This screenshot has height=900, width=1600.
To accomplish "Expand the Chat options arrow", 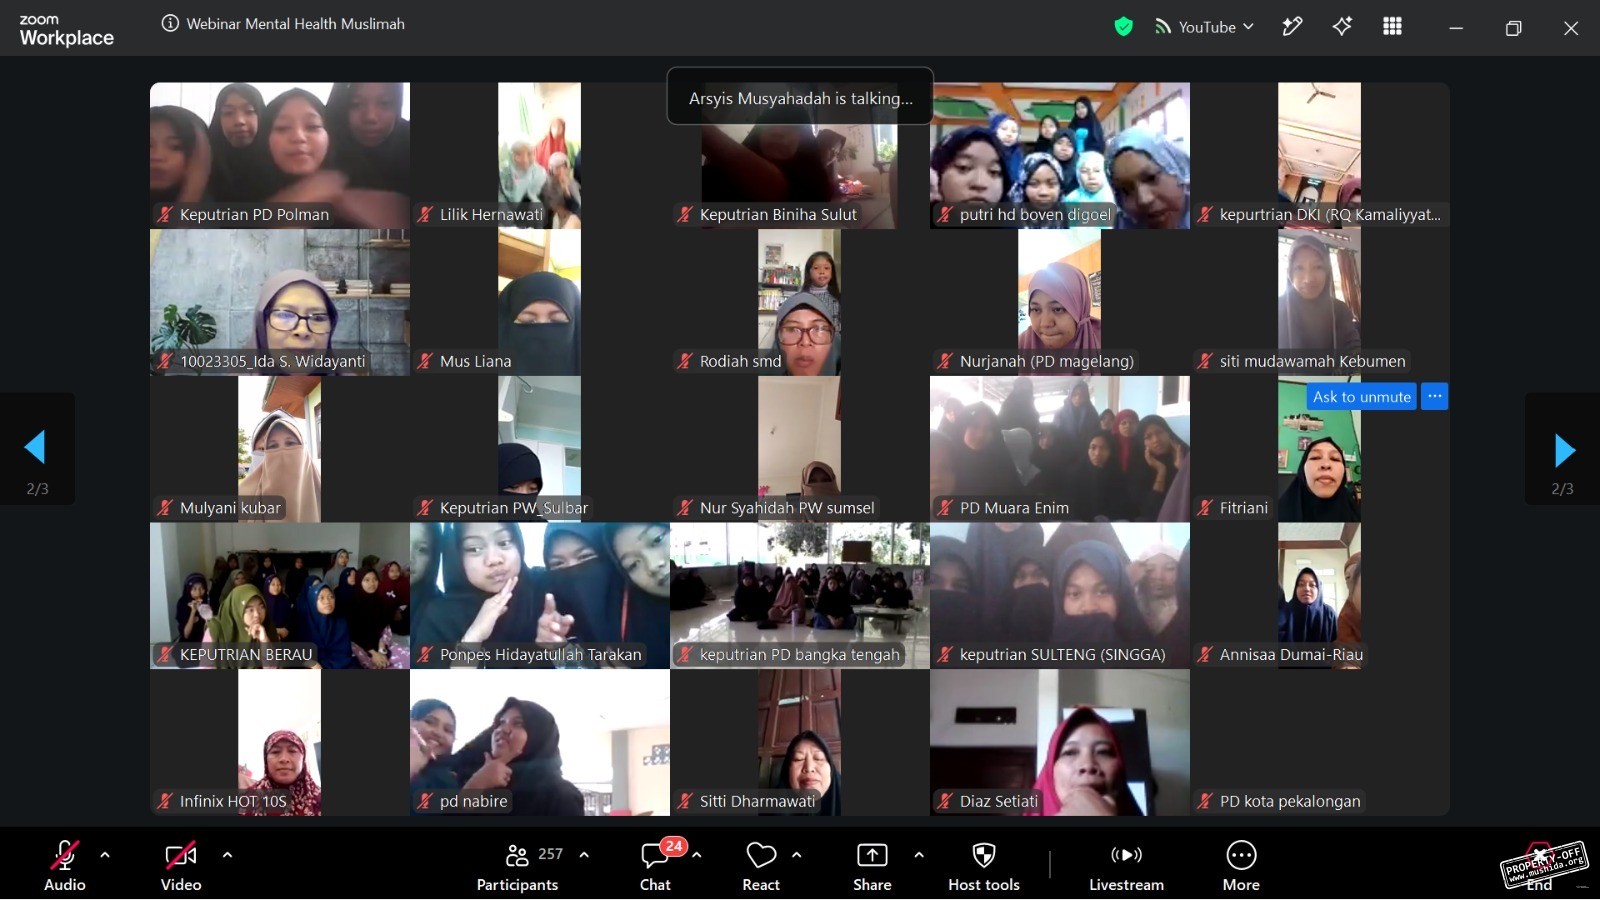I will 697,855.
